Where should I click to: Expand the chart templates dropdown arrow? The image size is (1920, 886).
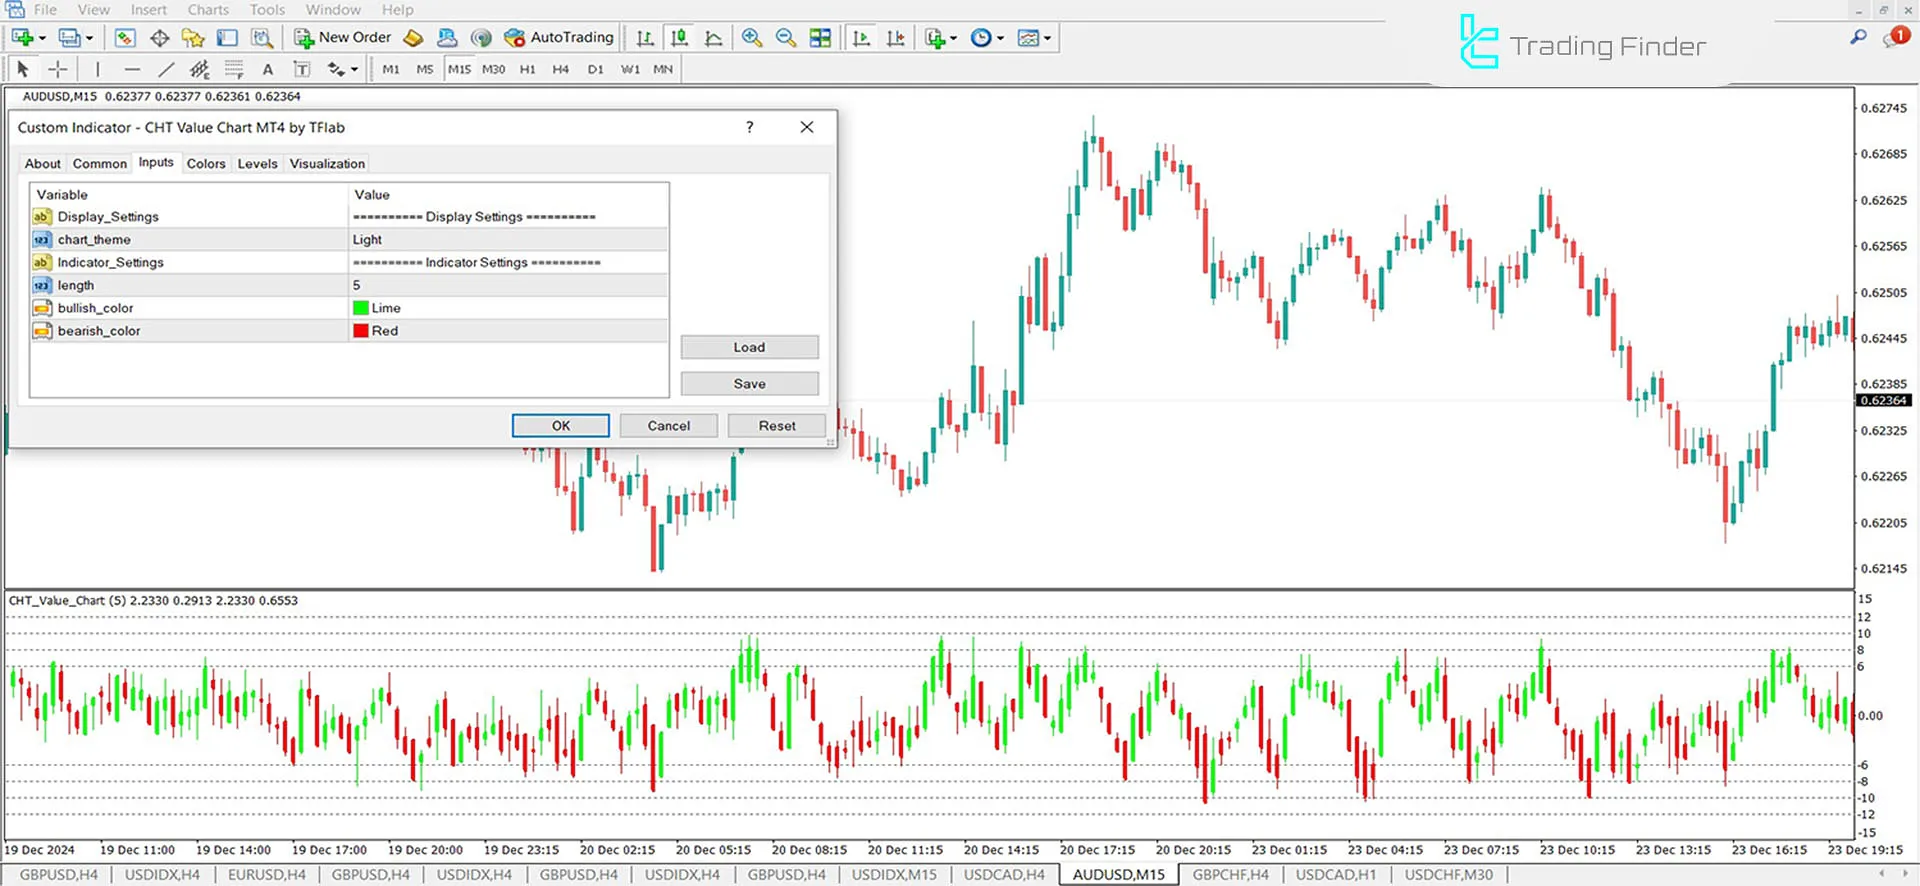[1047, 38]
